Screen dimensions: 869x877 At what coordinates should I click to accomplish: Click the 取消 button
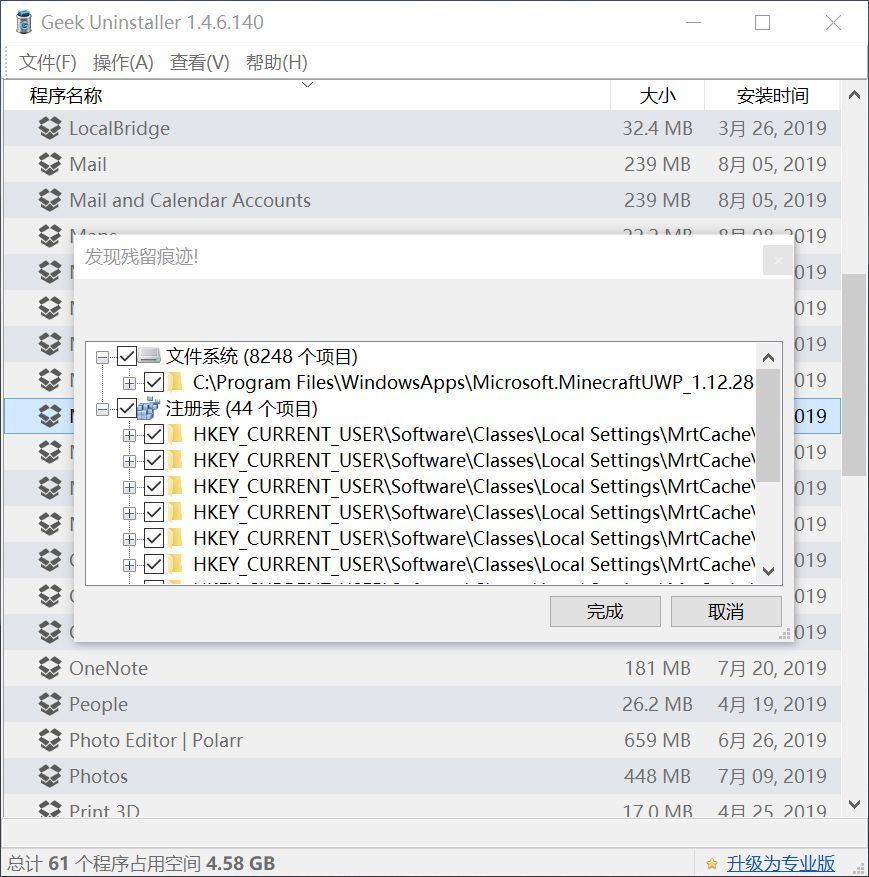(726, 611)
